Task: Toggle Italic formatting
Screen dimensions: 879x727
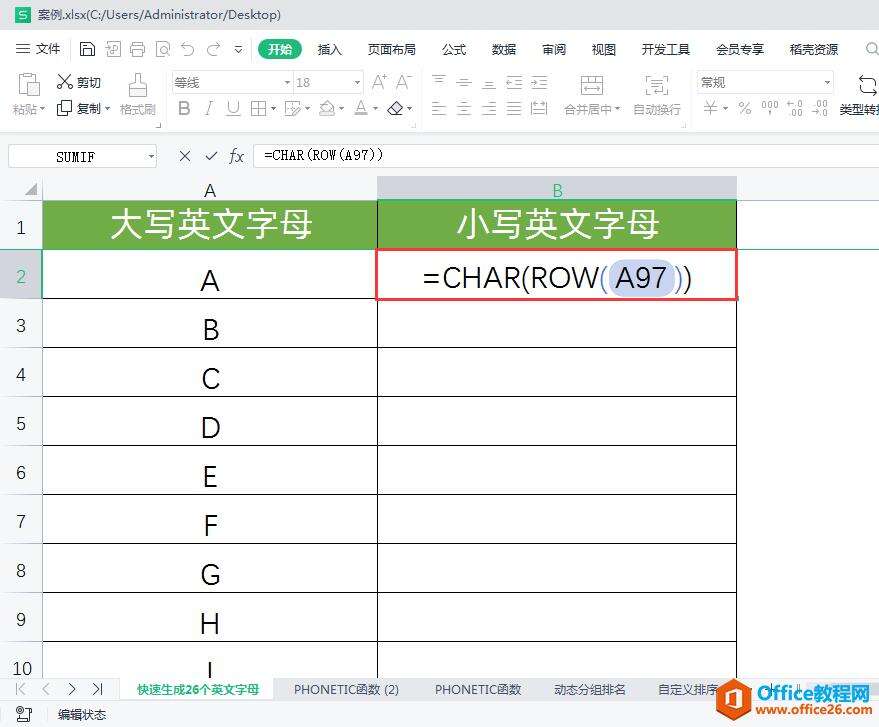Action: pyautogui.click(x=209, y=108)
